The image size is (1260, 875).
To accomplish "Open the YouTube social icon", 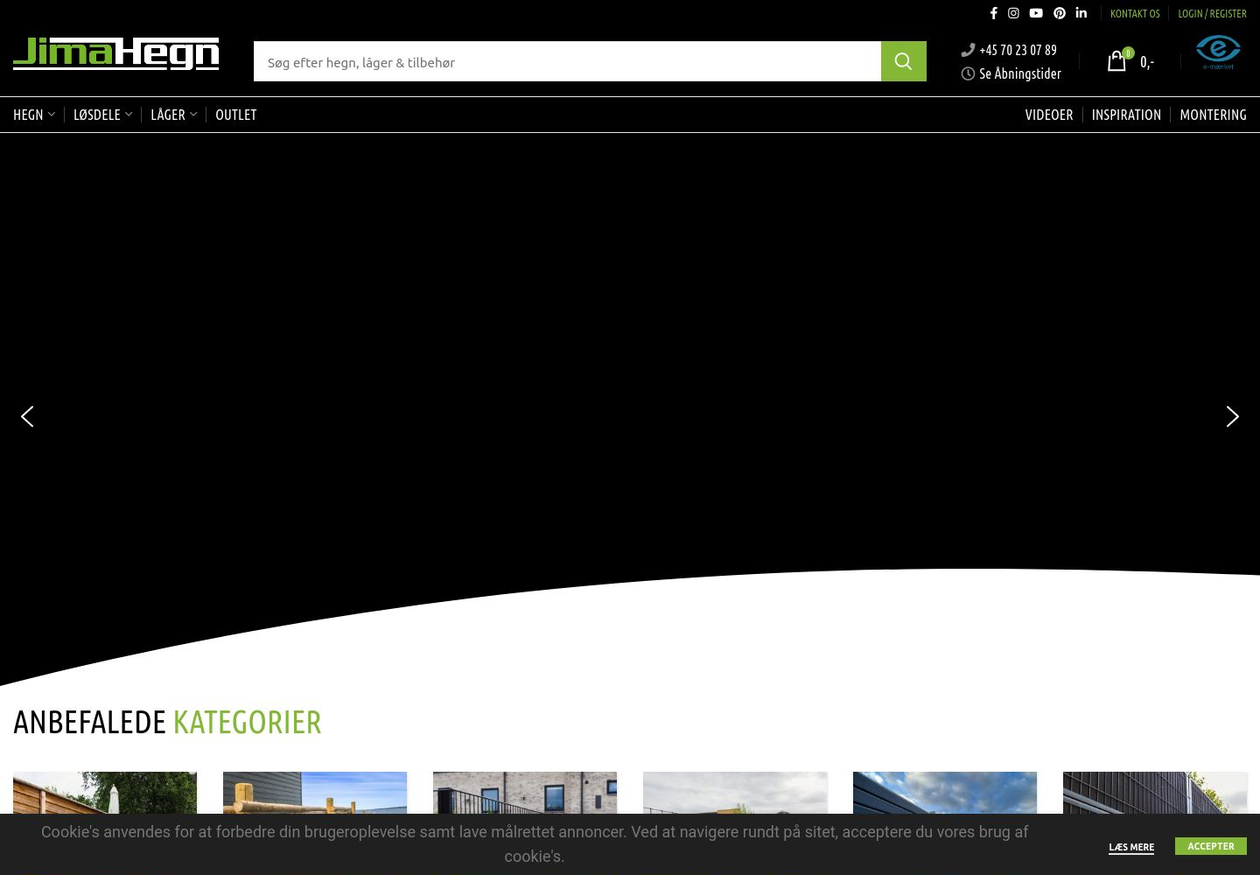I will pyautogui.click(x=1036, y=13).
